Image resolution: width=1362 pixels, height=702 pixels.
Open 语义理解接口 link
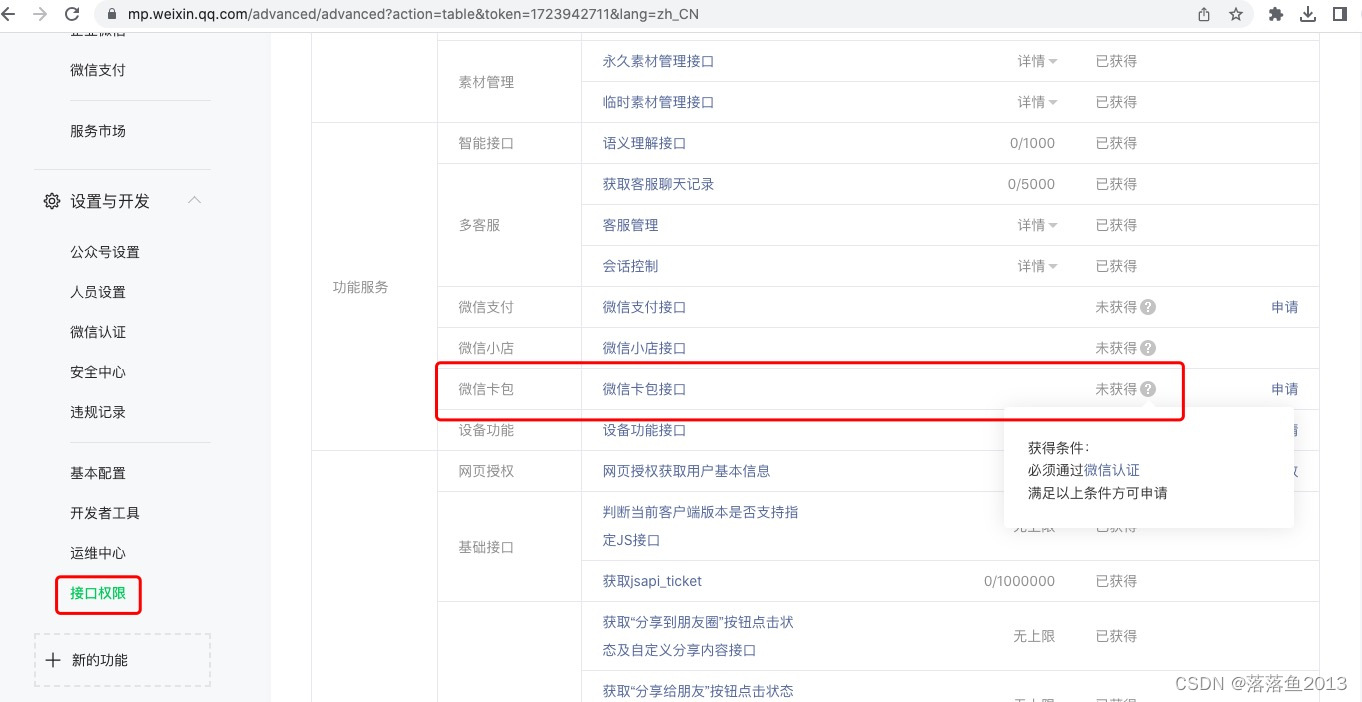point(644,143)
